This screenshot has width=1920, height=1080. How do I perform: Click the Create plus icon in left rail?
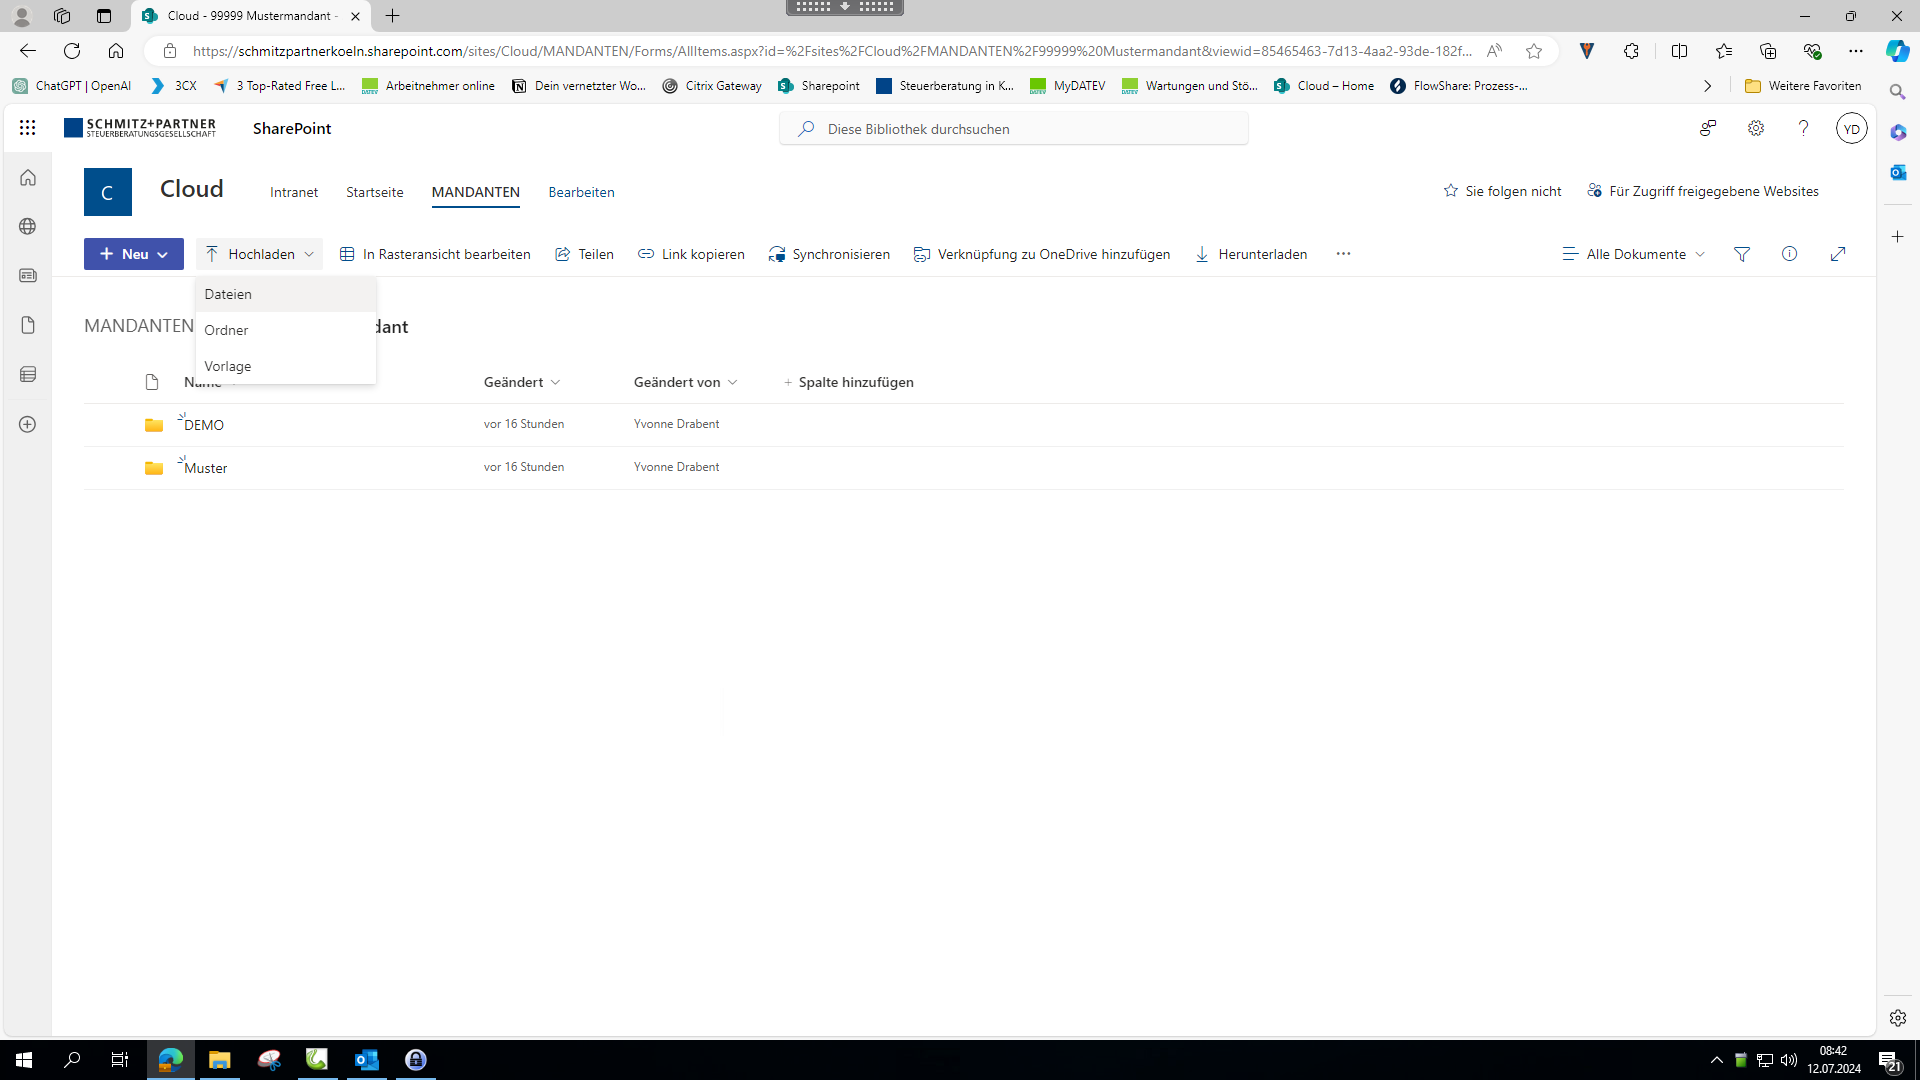(28, 424)
